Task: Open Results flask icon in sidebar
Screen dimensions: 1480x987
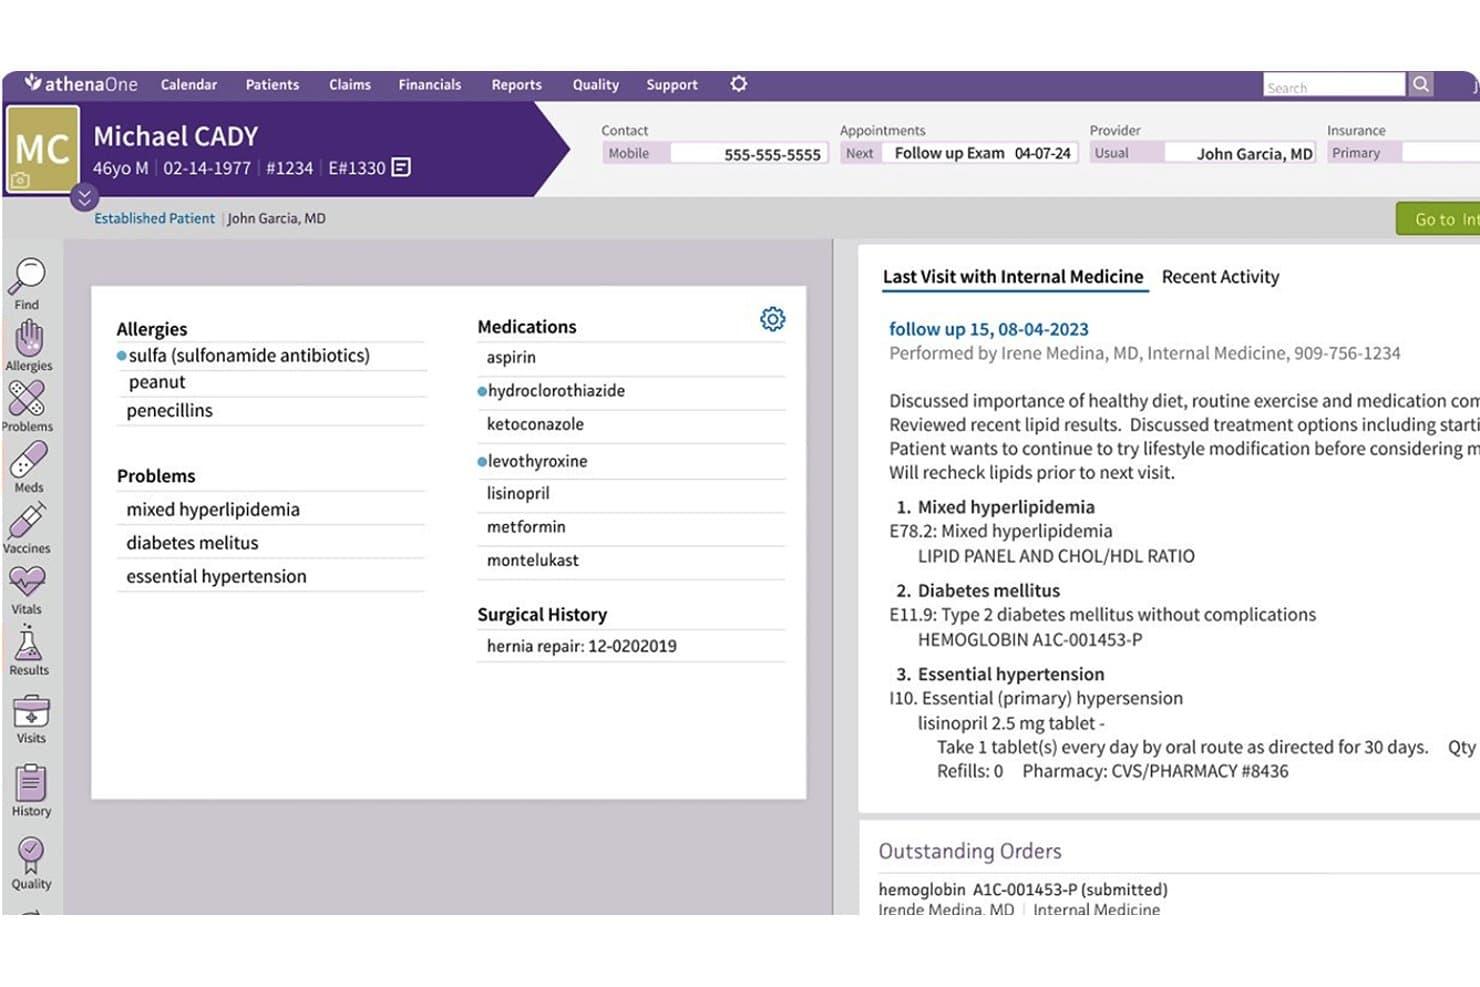Action: (28, 643)
